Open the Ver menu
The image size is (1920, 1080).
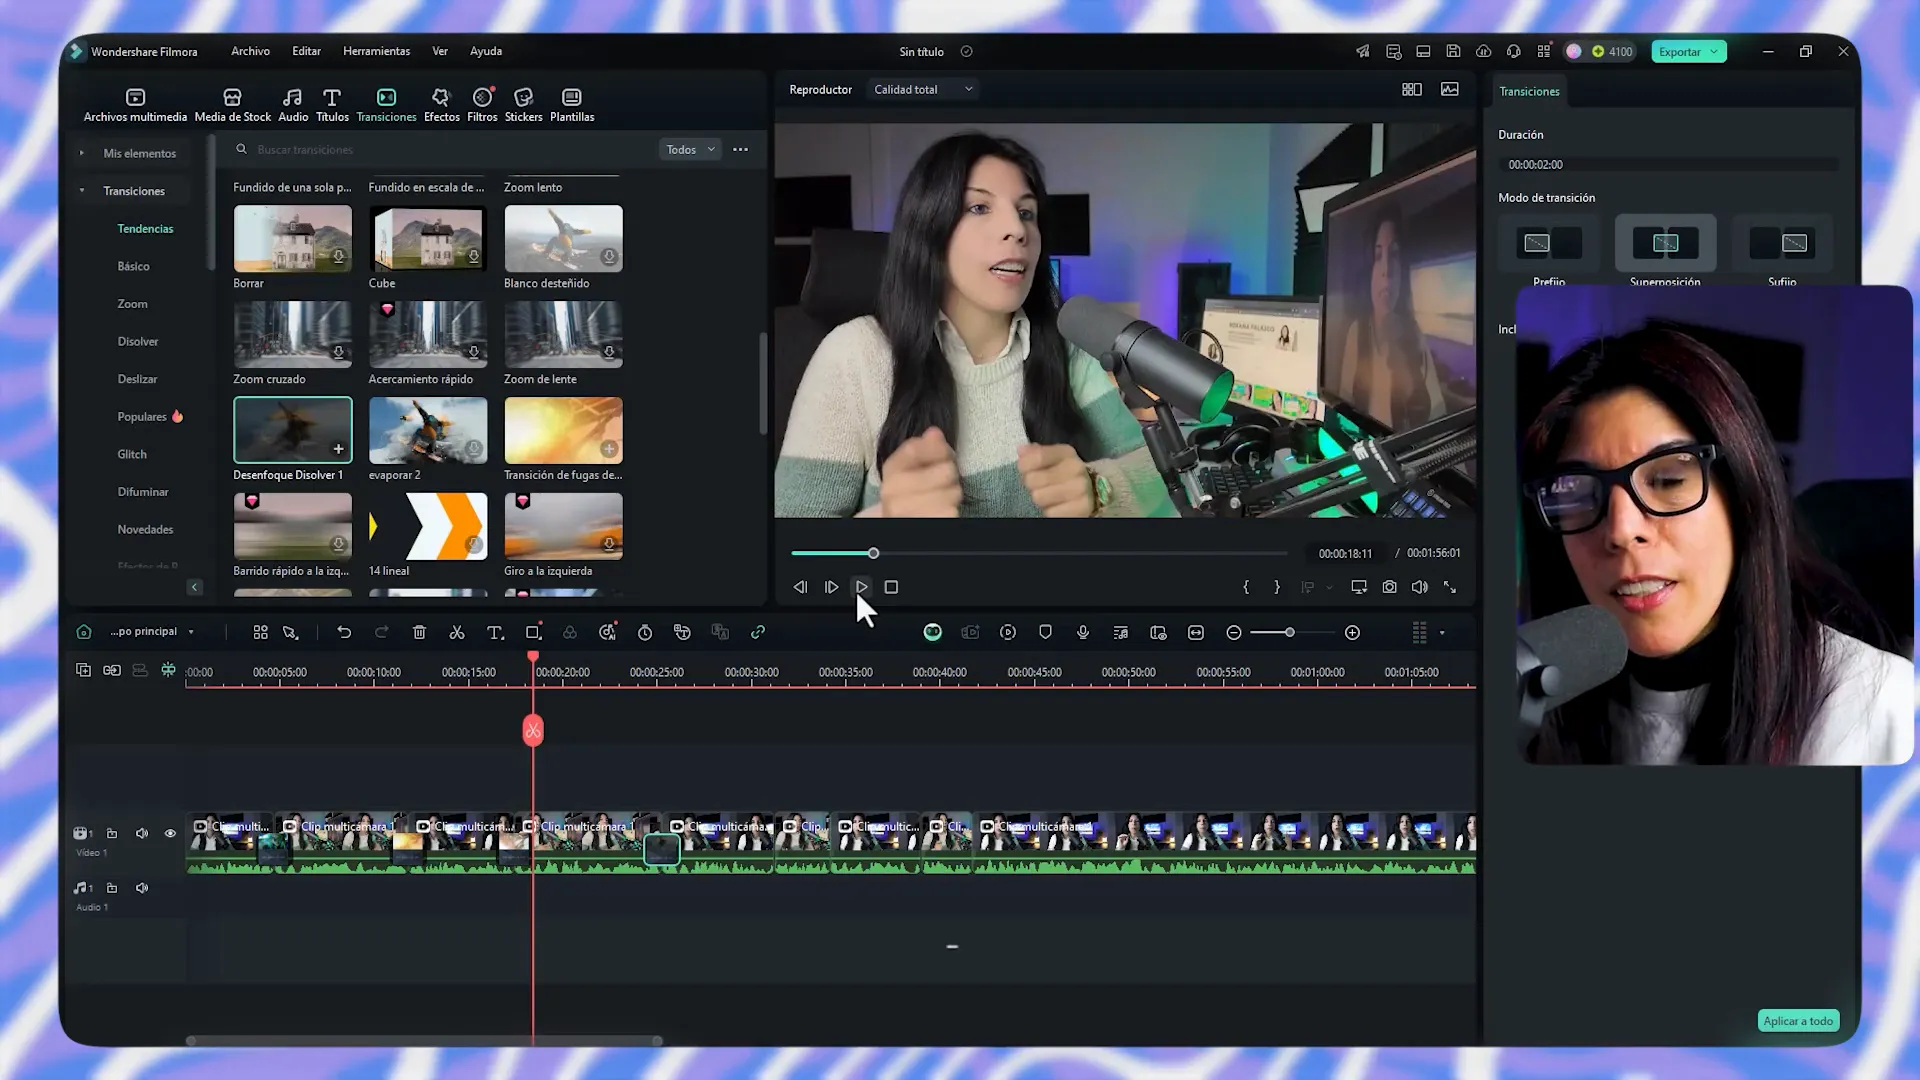(440, 51)
